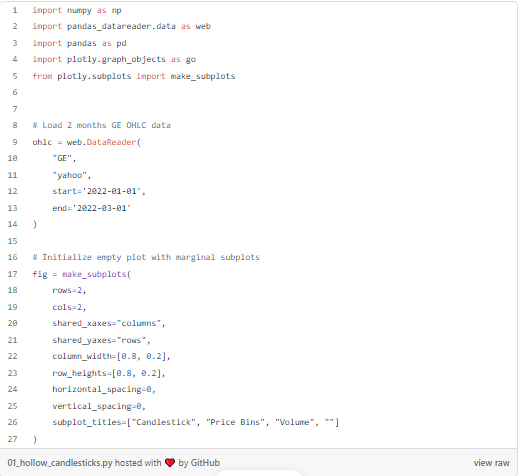Viewport: 521px width, 476px height.
Task: Click the DataReader function name
Action: 111,142
